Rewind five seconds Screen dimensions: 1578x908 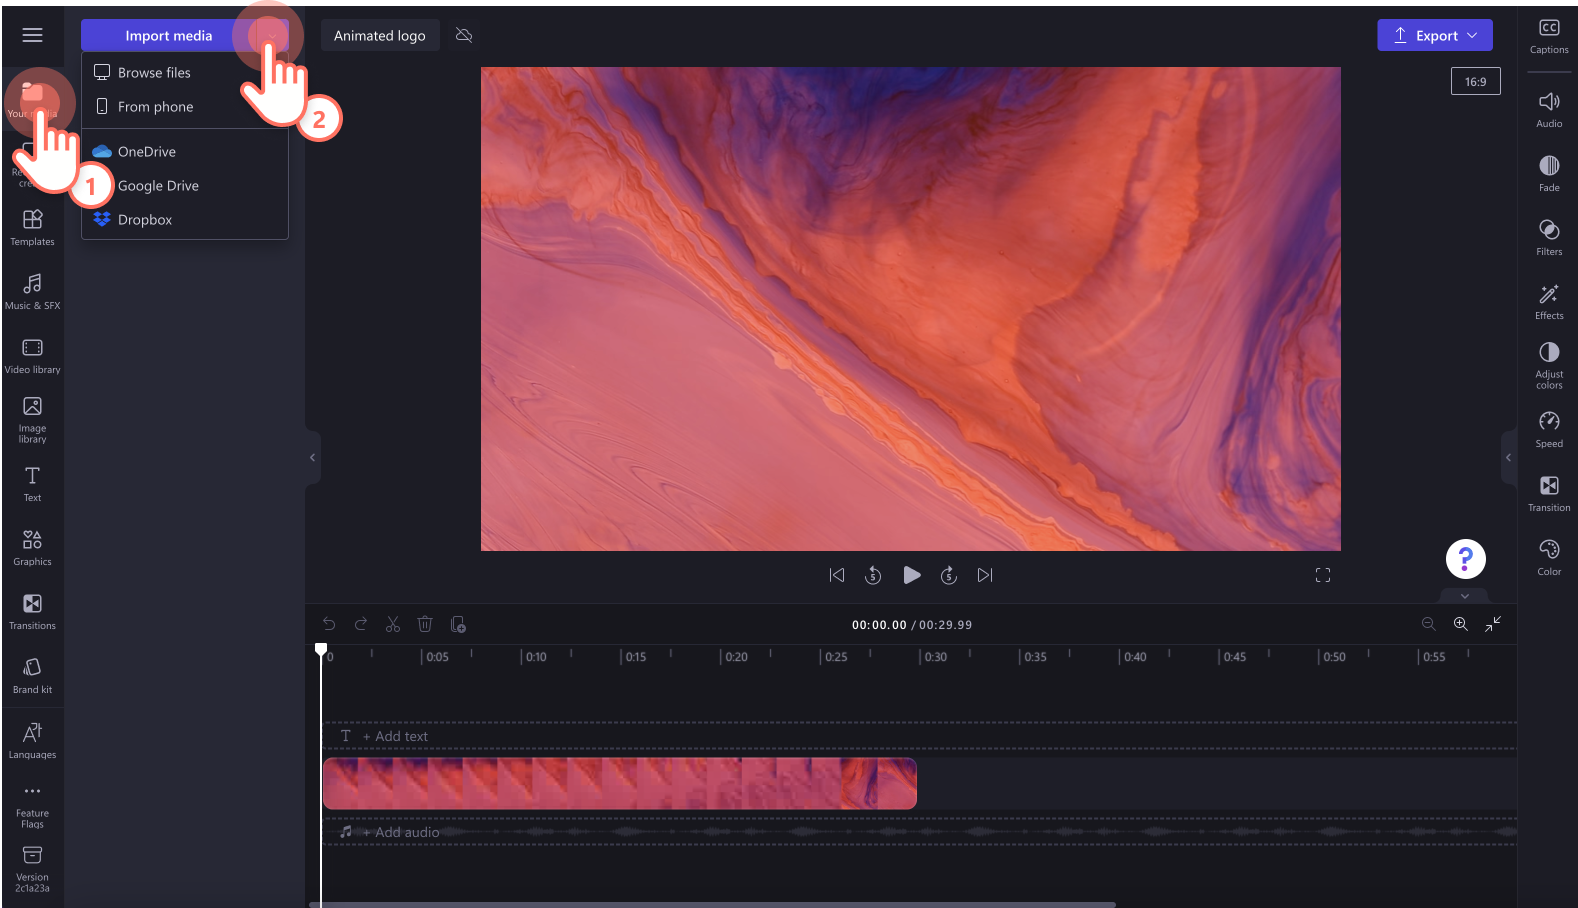(873, 575)
